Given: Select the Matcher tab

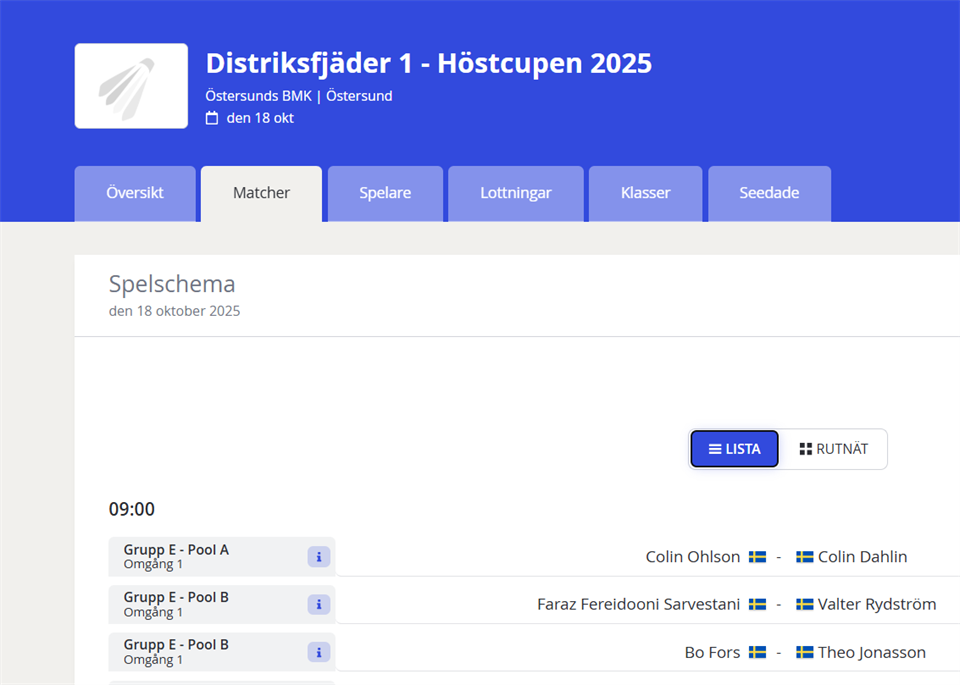Looking at the screenshot, I should (x=261, y=193).
